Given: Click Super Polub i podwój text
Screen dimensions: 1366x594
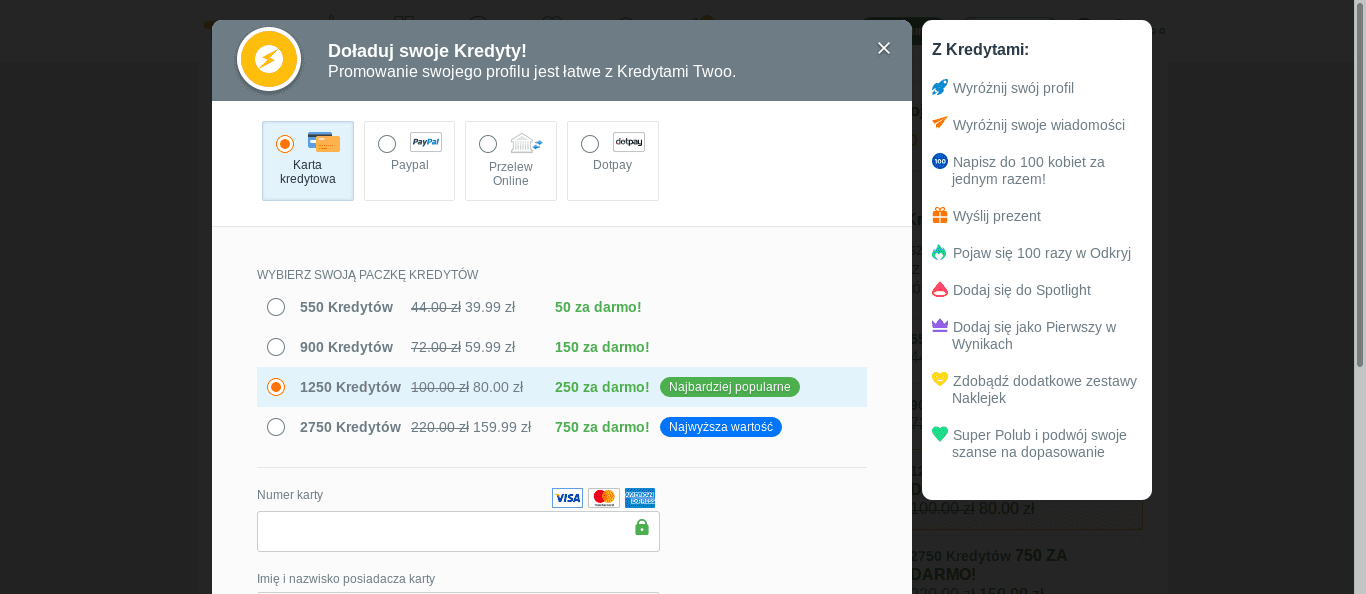Looking at the screenshot, I should pos(1039,443).
